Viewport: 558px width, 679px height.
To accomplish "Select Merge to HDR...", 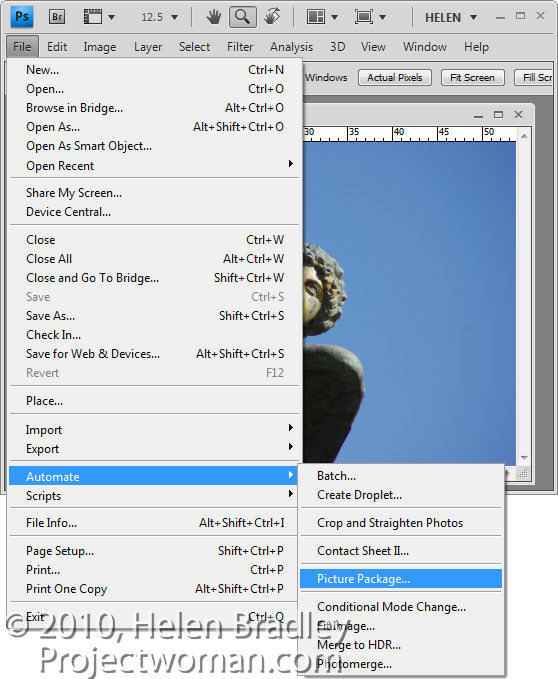I will tap(401, 645).
